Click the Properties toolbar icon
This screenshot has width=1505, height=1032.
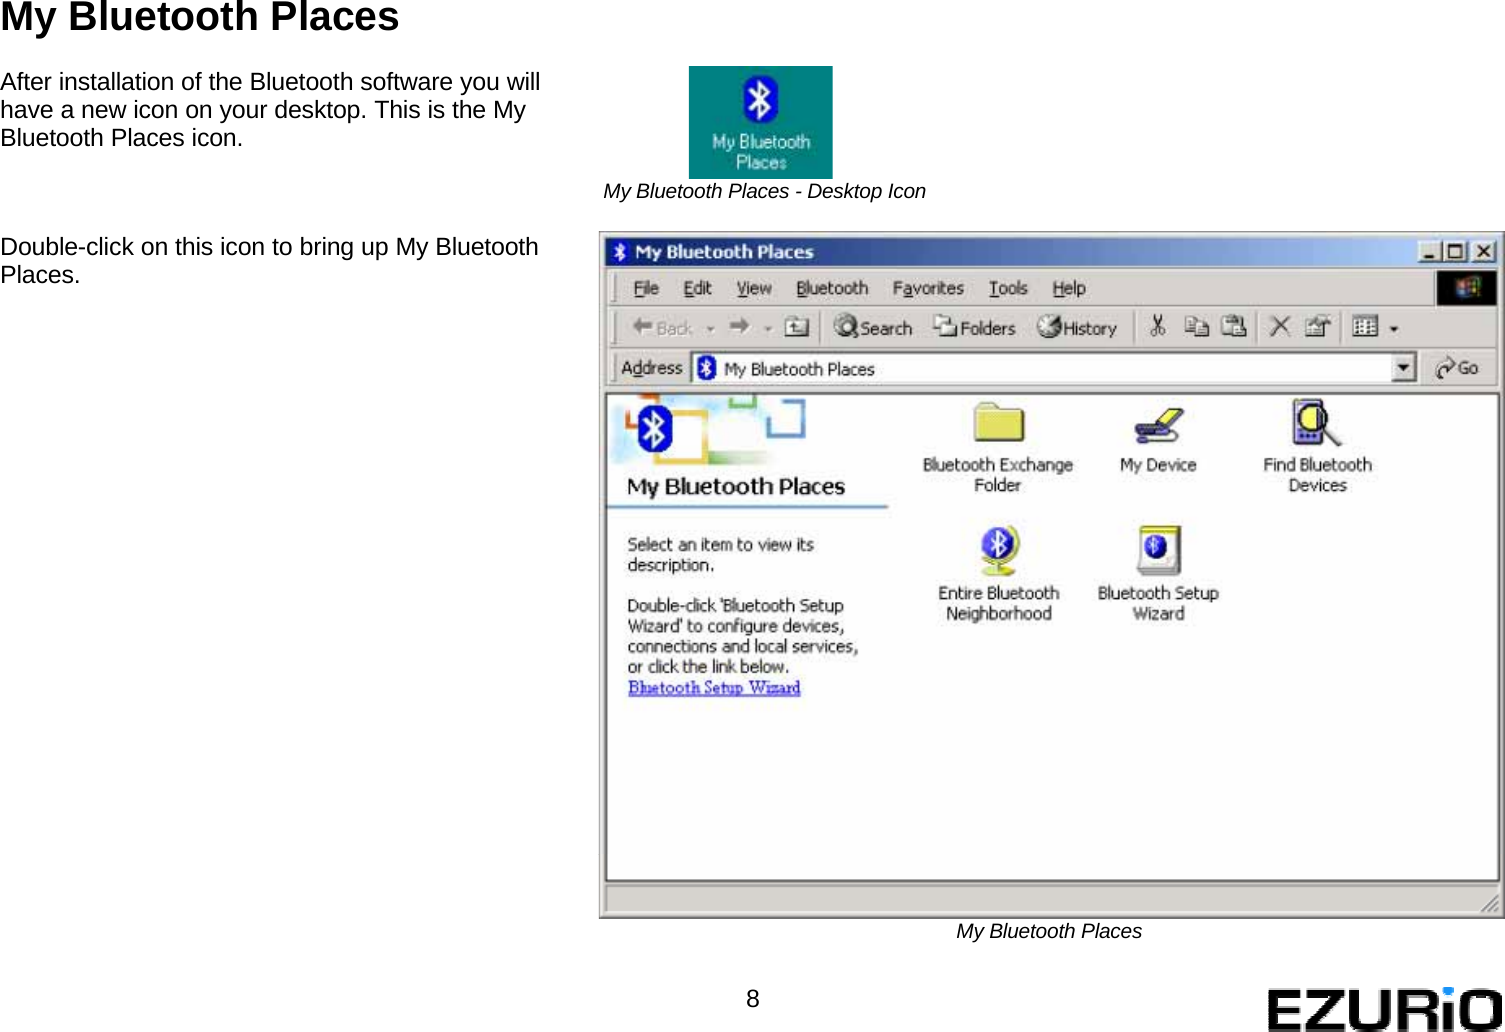click(1317, 326)
